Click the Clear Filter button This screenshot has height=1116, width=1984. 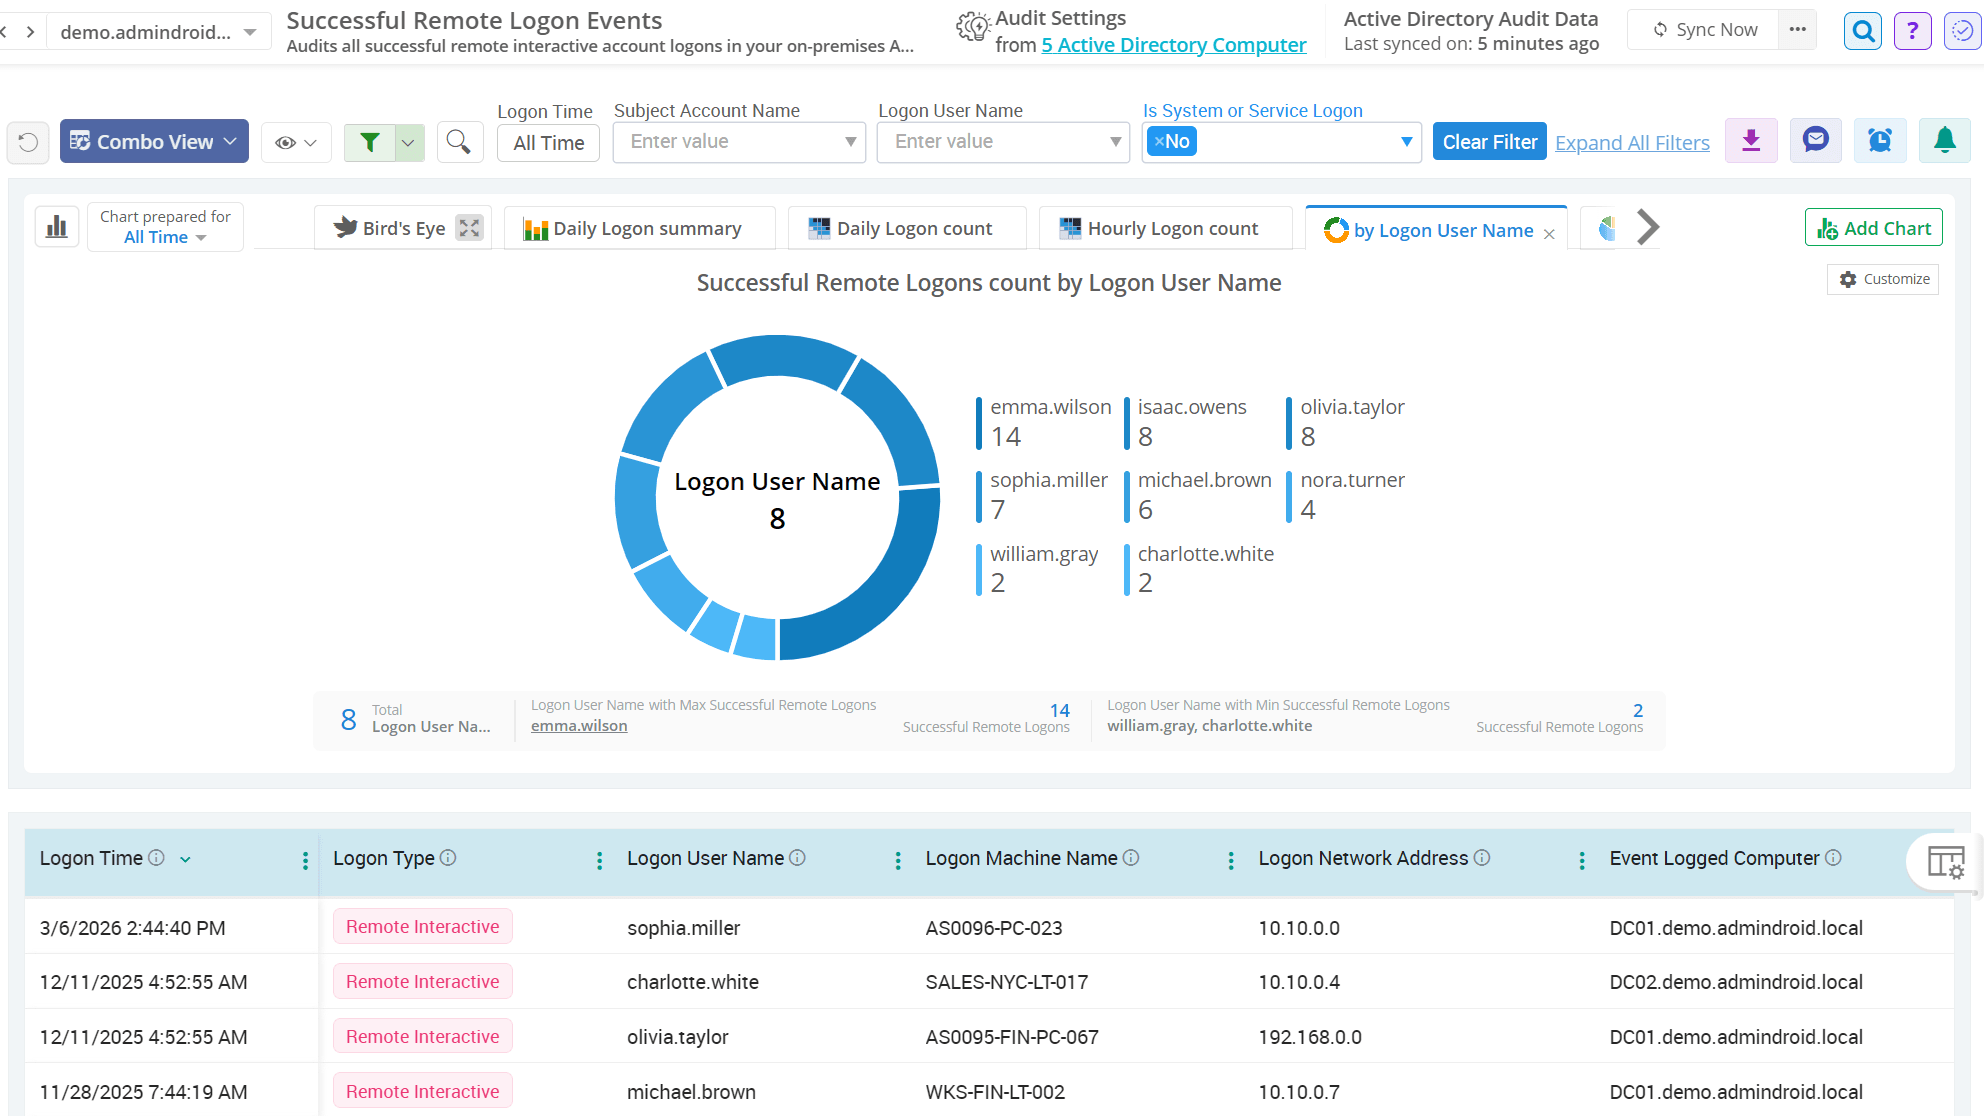pyautogui.click(x=1490, y=142)
